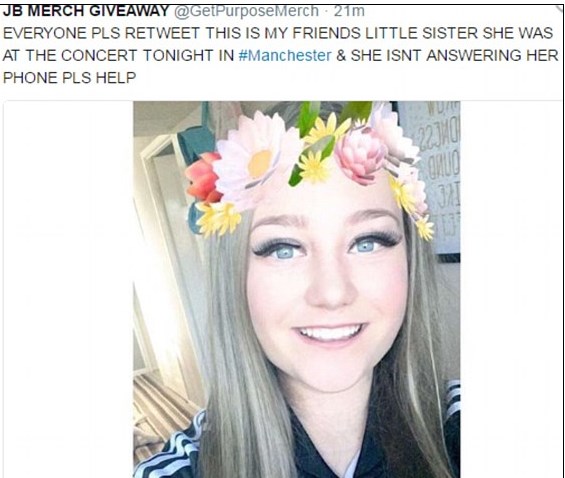Click the red tulip on the crown
The width and height of the screenshot is (565, 478).
(x=203, y=178)
